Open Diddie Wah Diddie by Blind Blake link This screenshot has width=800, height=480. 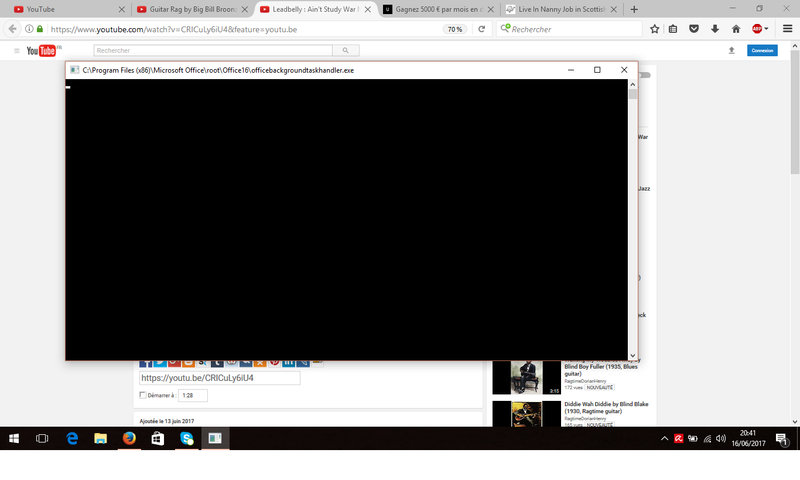(x=606, y=408)
